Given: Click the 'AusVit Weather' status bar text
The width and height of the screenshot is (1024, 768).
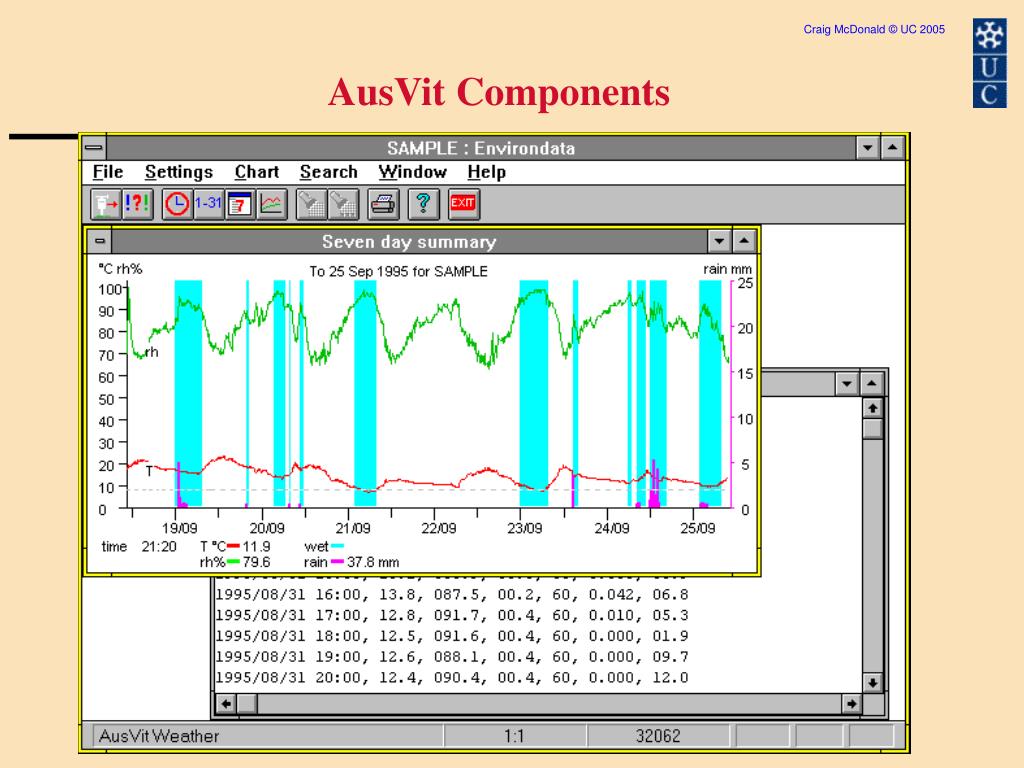Looking at the screenshot, I should point(159,736).
